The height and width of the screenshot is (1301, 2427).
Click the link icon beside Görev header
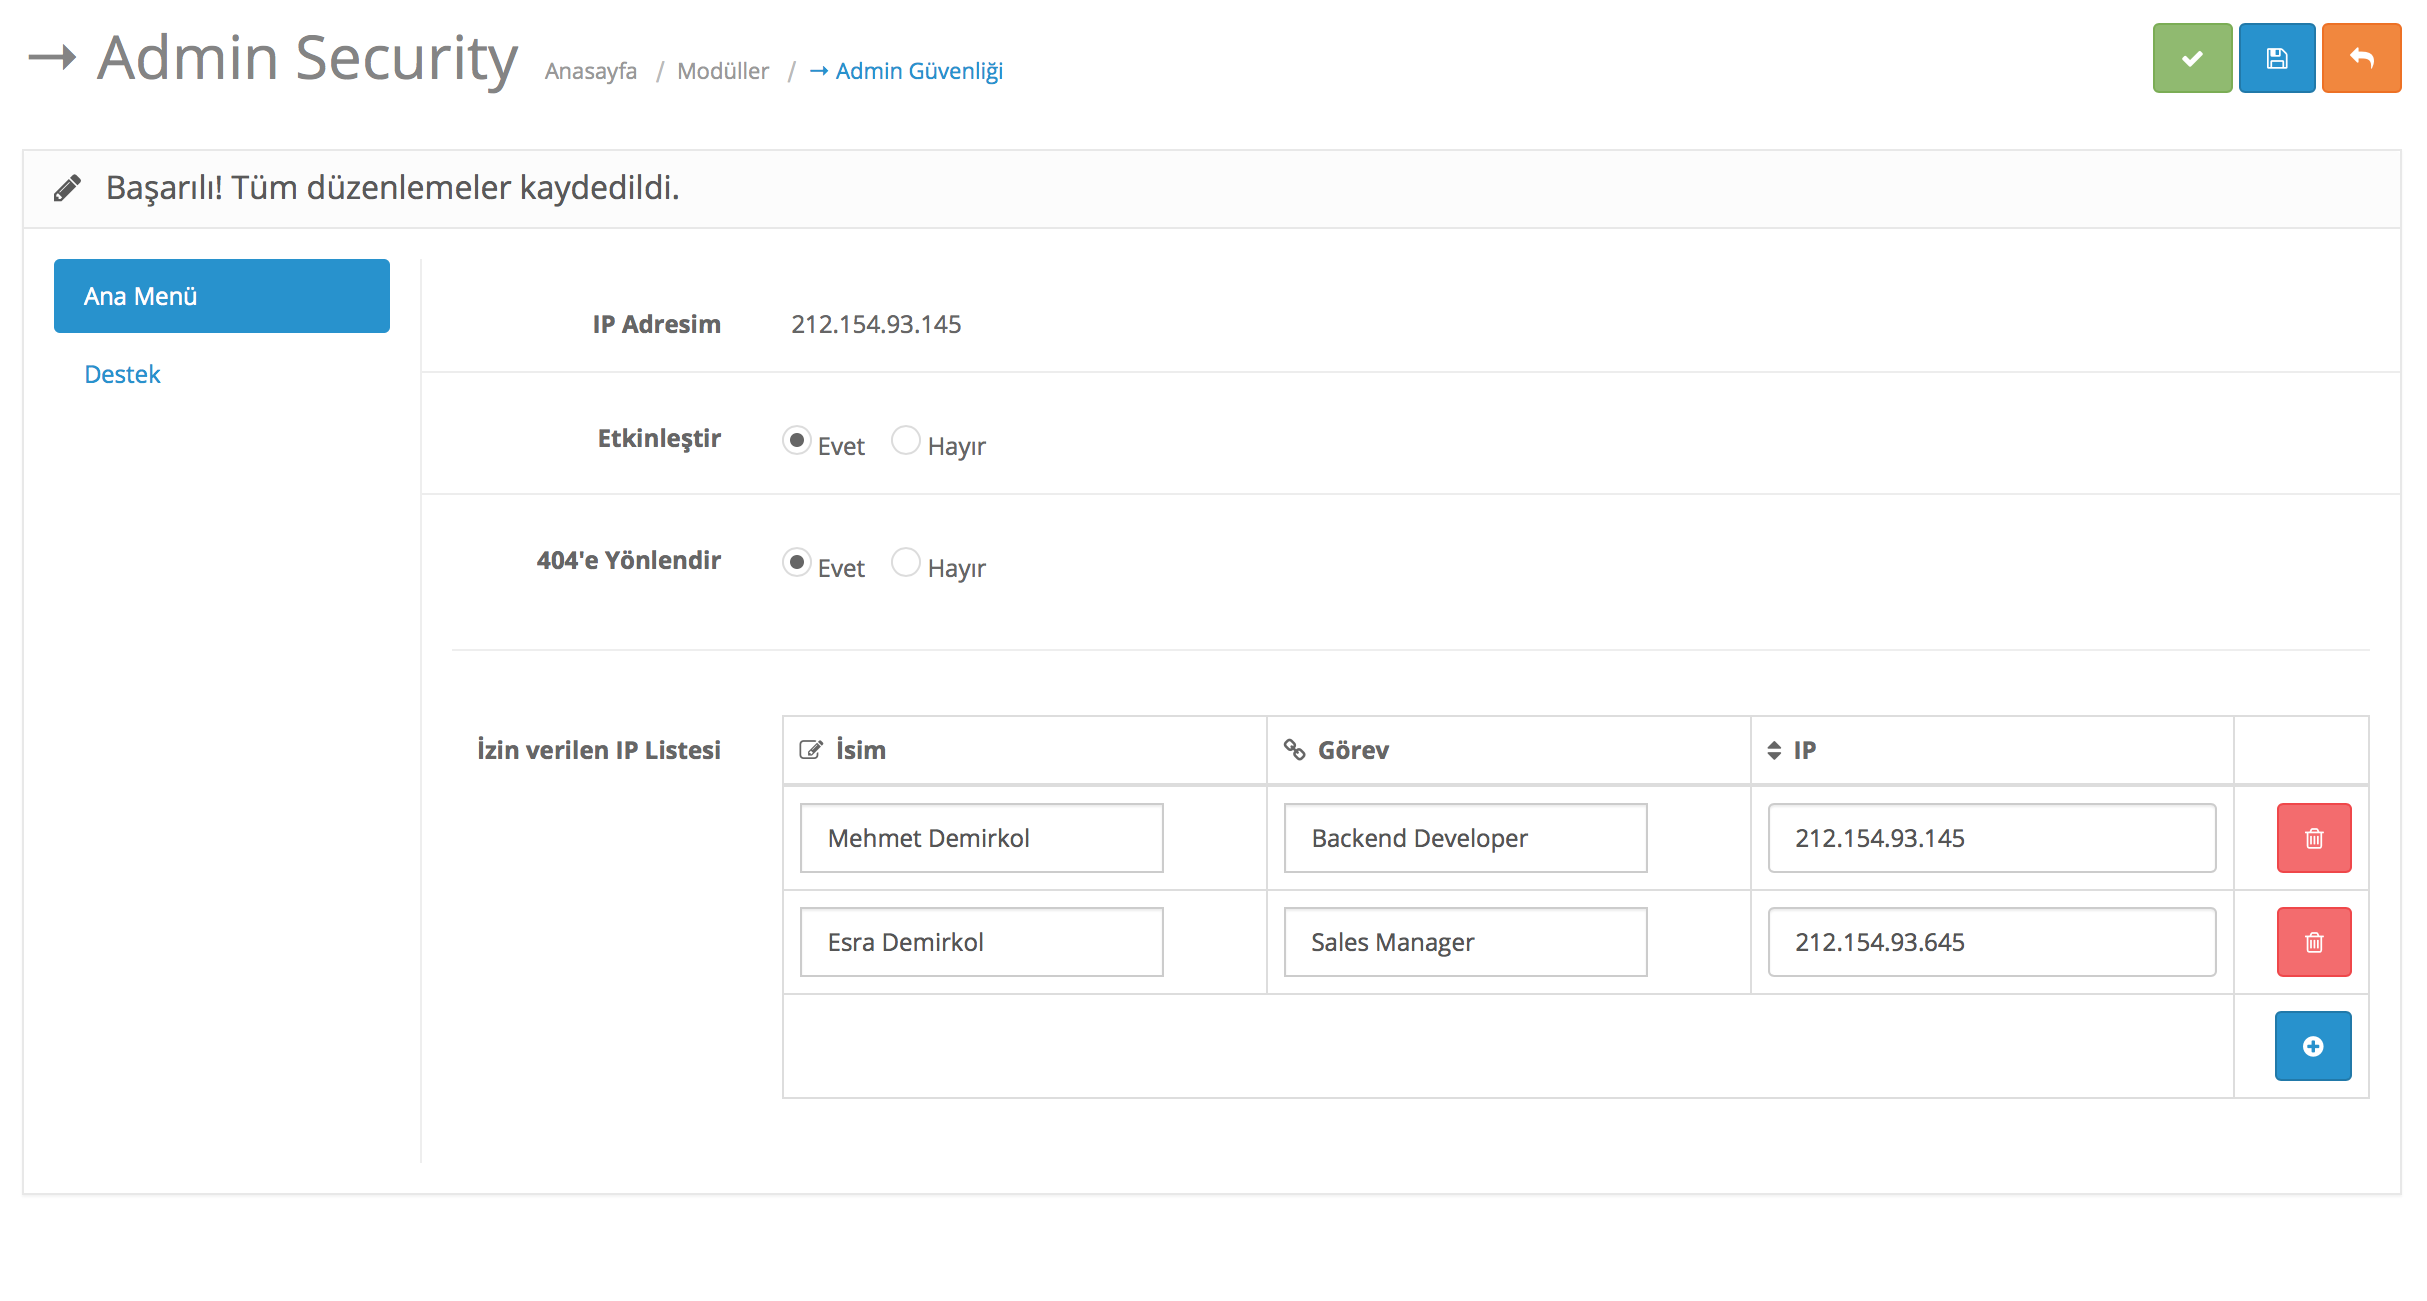point(1294,750)
